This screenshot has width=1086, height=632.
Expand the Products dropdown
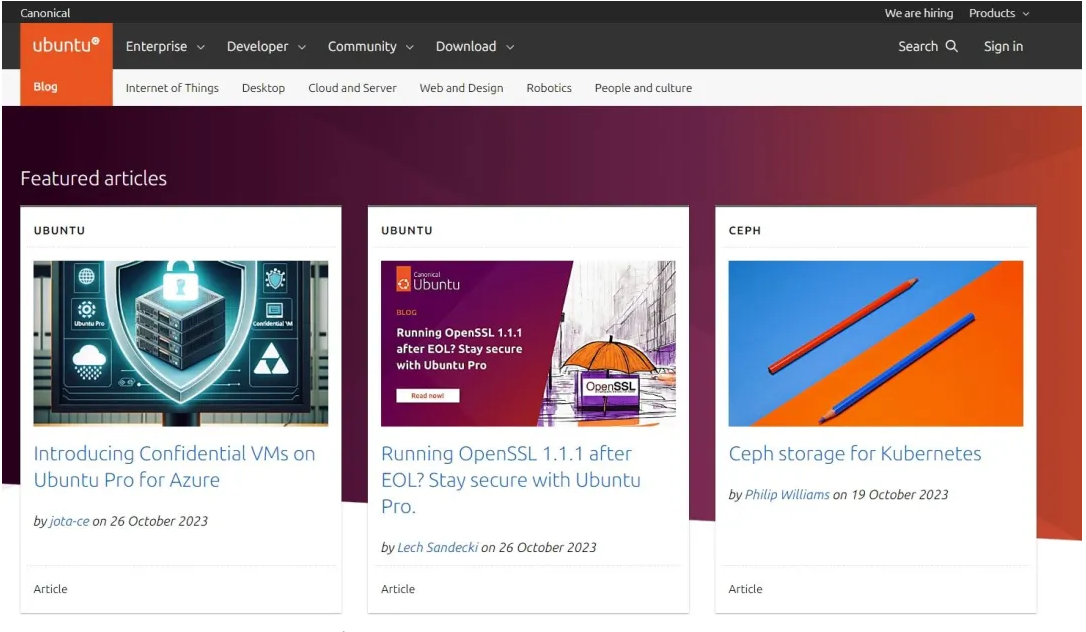(996, 13)
